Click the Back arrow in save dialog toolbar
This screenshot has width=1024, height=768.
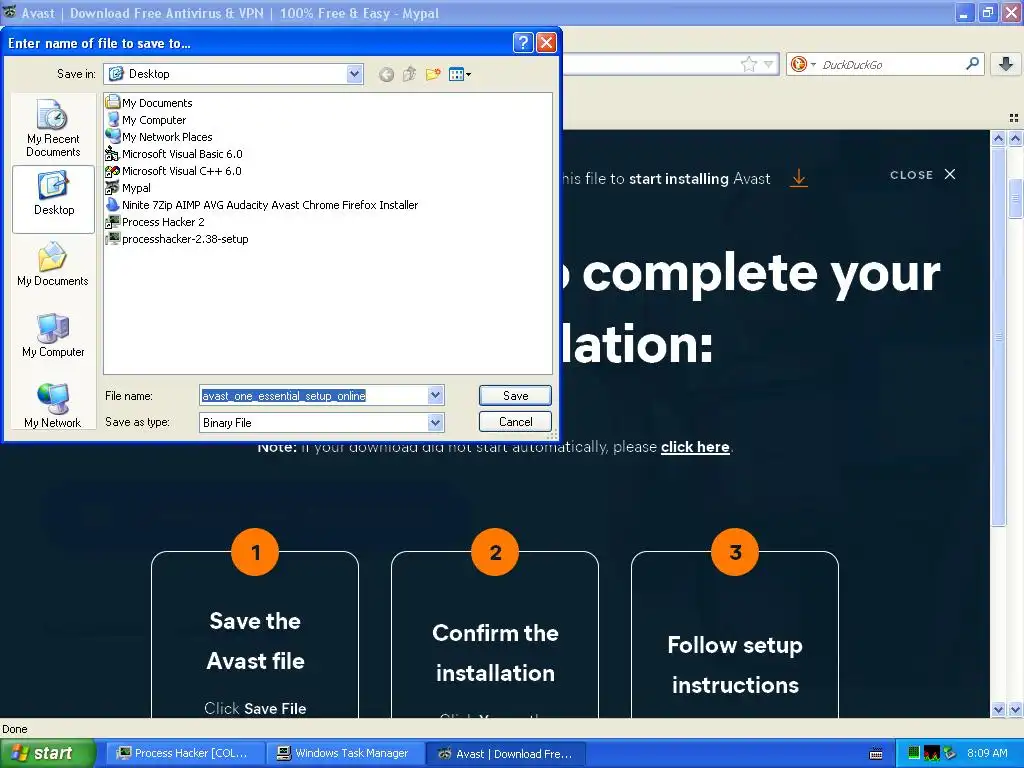click(x=386, y=74)
